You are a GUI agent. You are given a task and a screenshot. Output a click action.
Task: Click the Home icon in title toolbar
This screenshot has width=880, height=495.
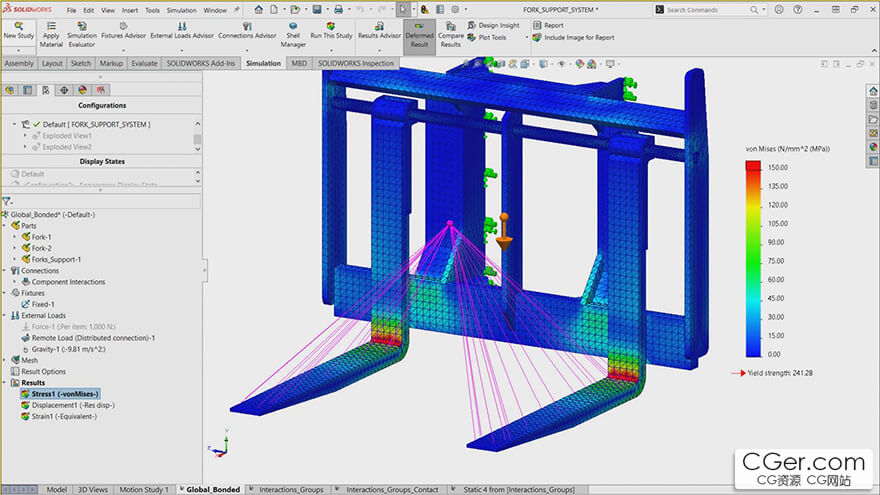tap(258, 10)
